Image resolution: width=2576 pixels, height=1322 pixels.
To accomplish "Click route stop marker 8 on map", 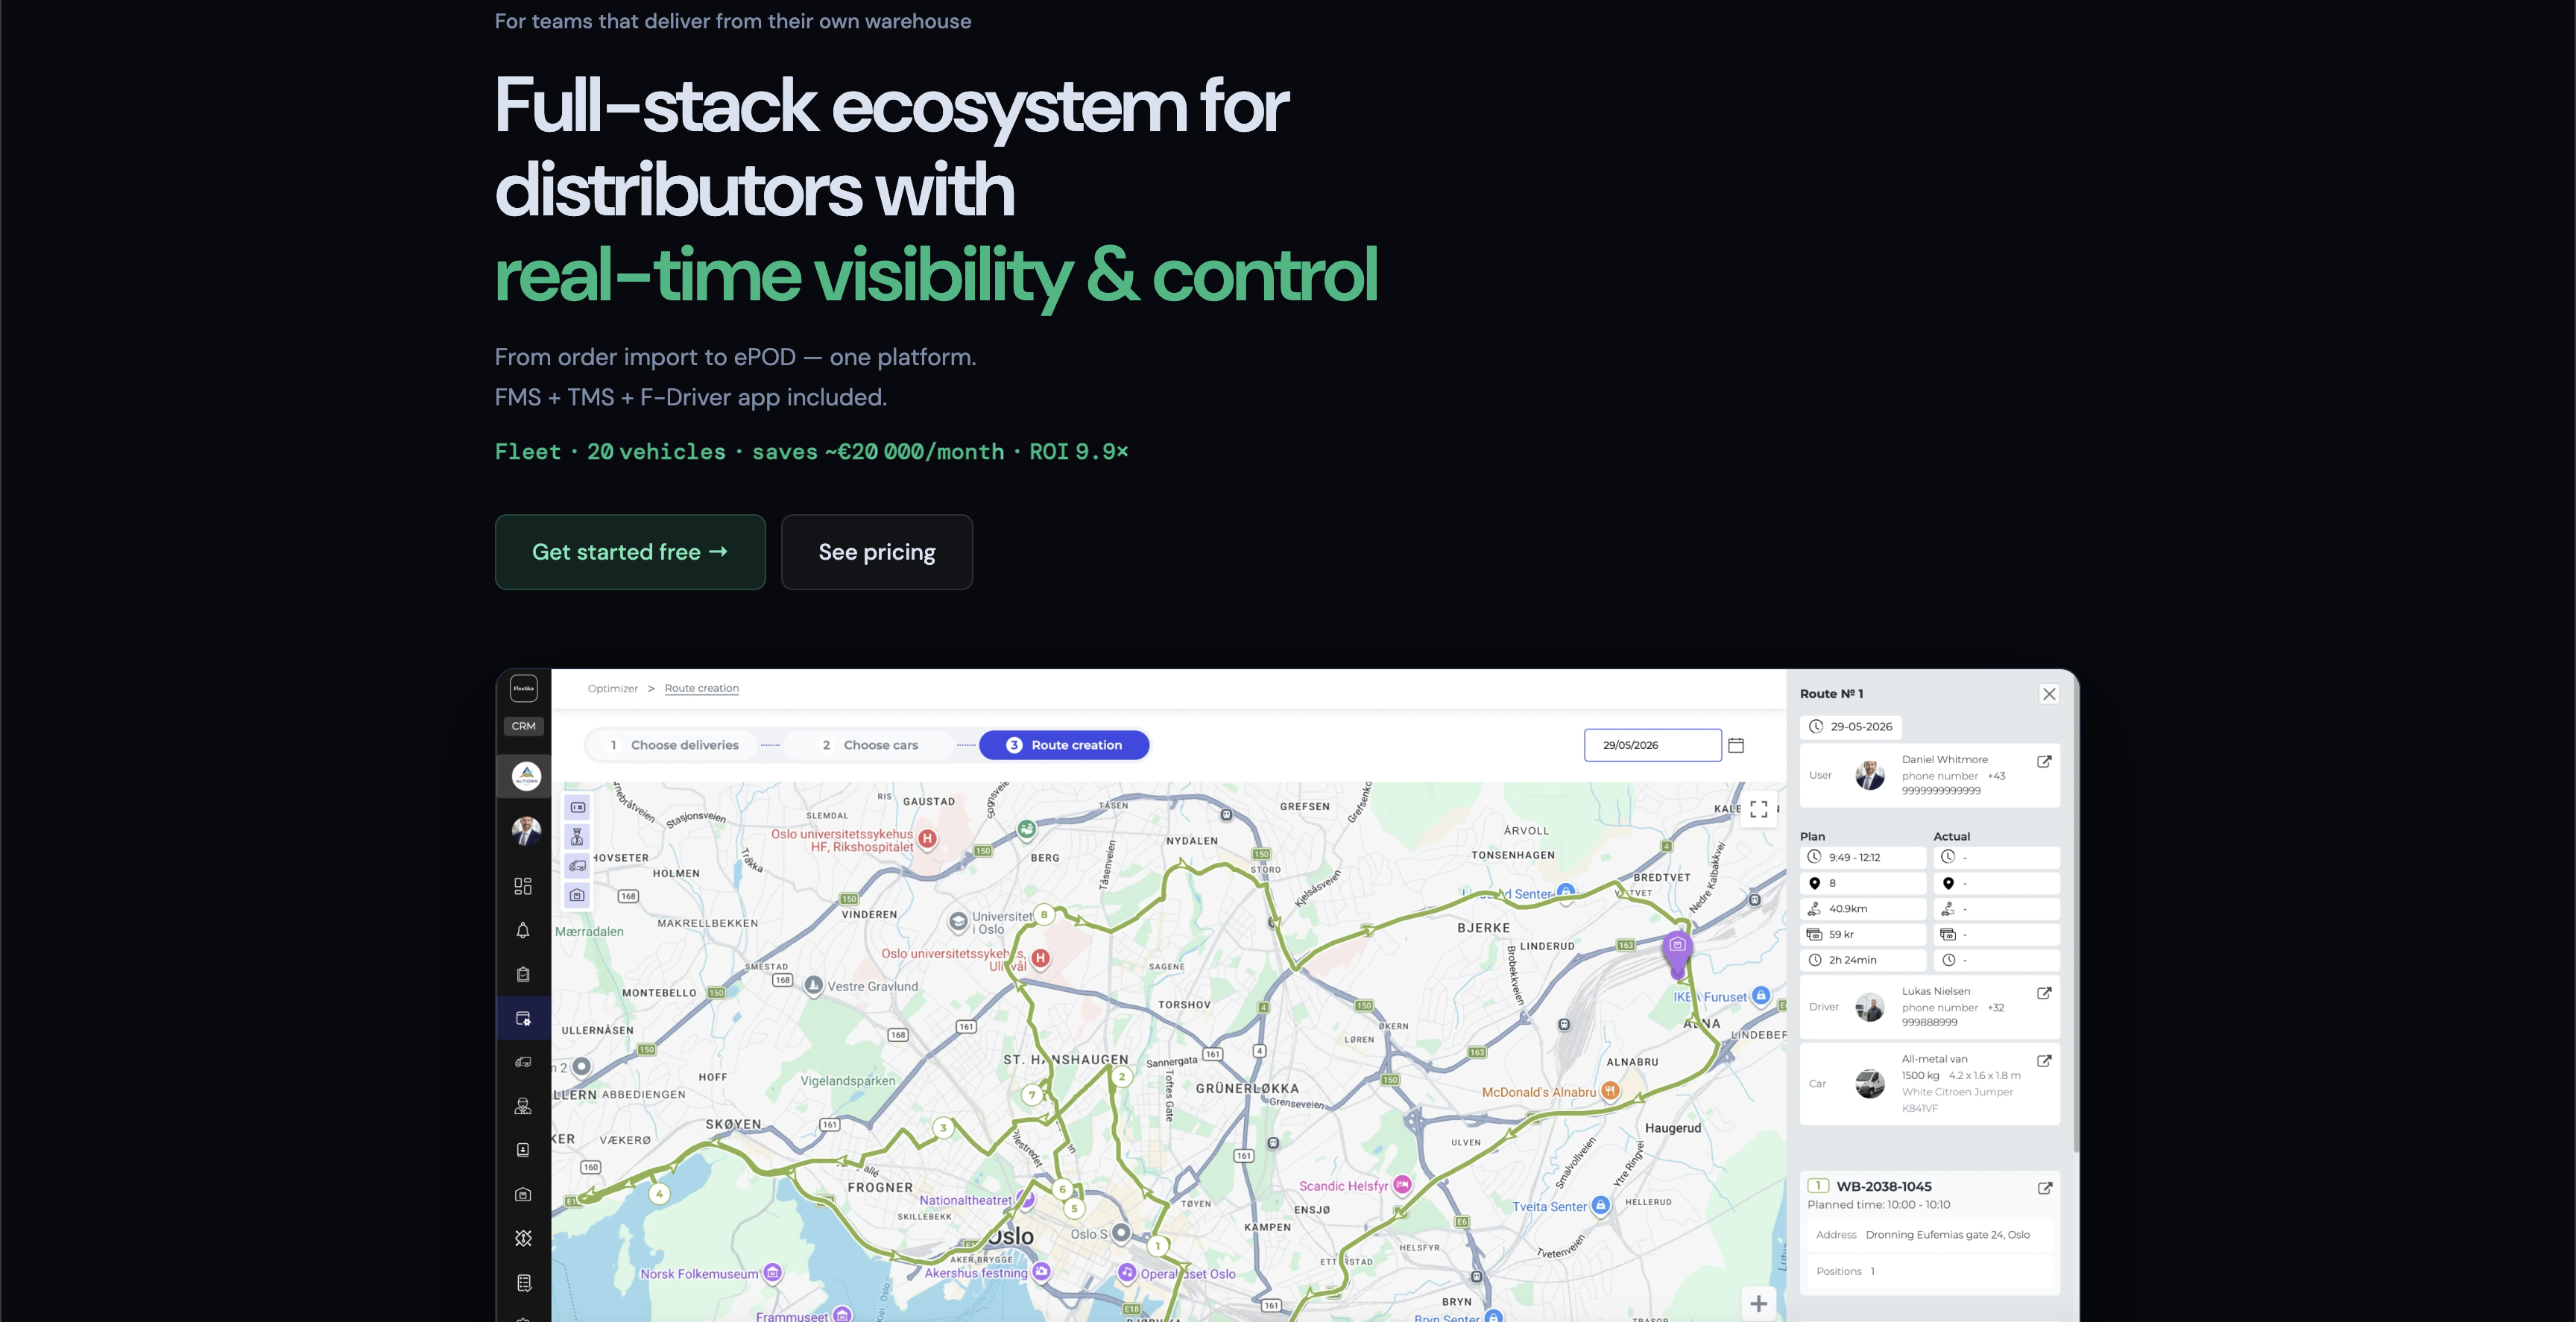I will 1044,914.
